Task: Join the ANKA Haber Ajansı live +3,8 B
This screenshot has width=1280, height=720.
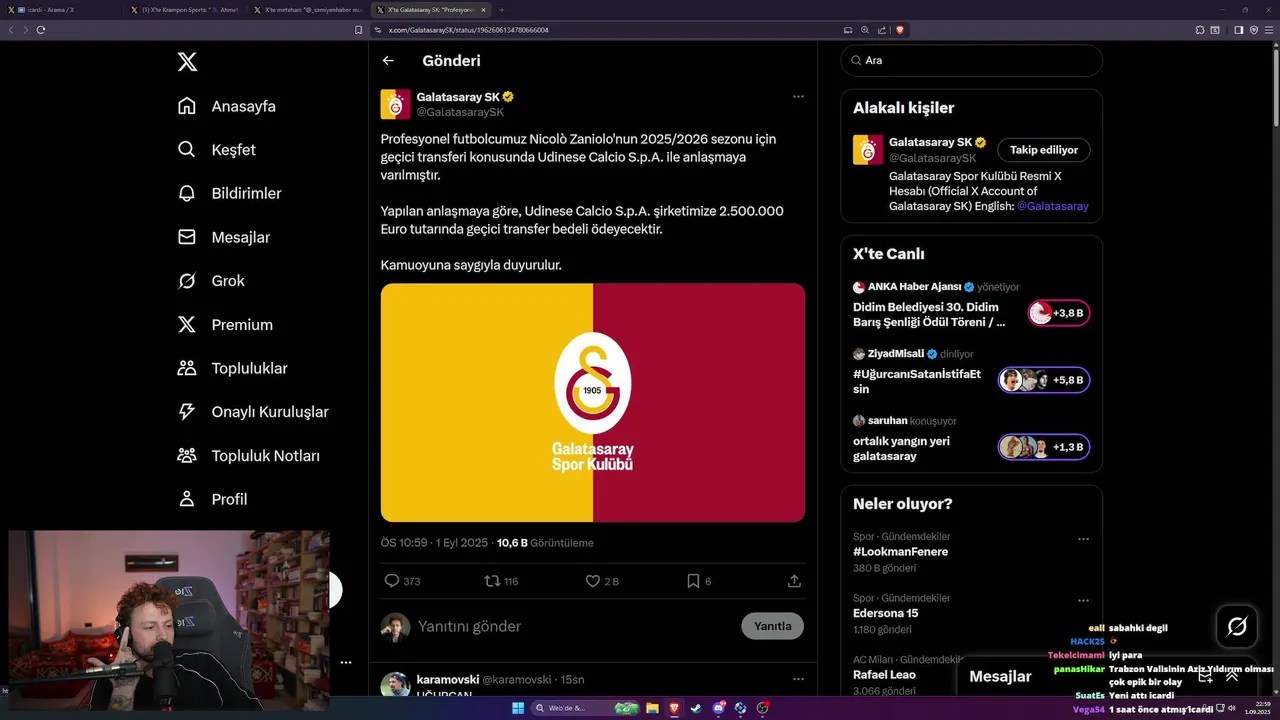Action: [1059, 313]
